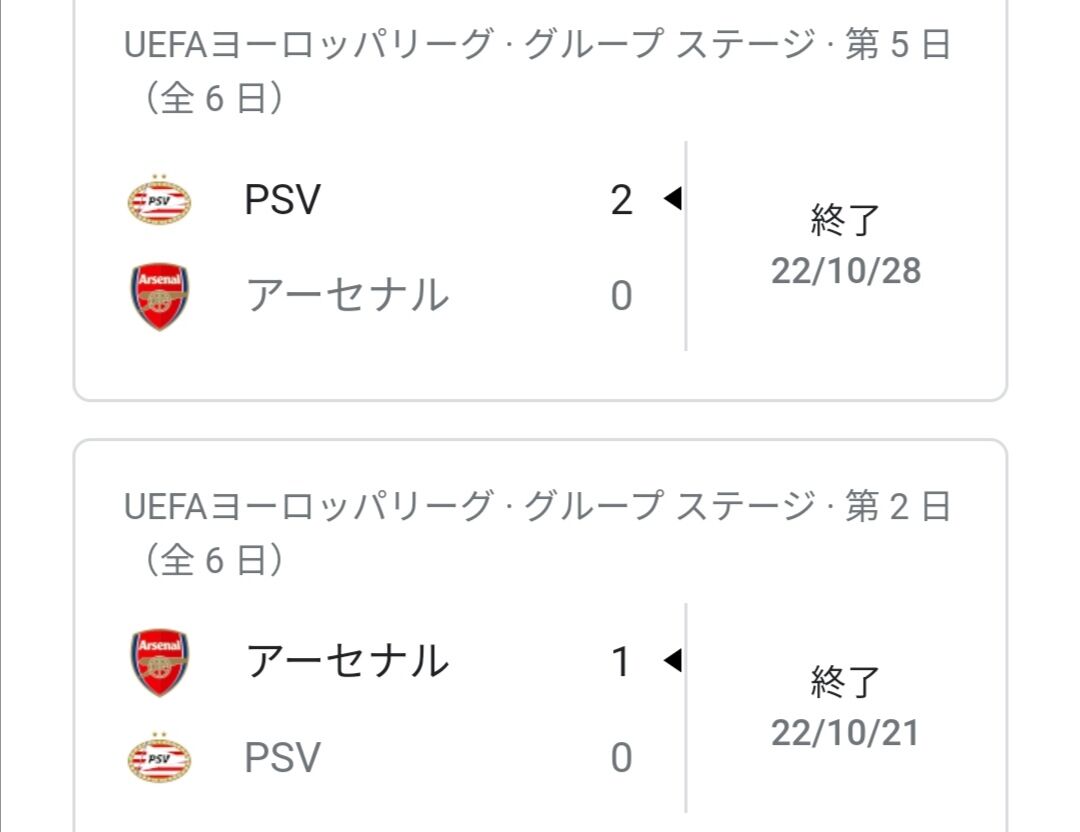Image resolution: width=1080 pixels, height=832 pixels.
Task: Click PSV's score of 2
Action: point(621,200)
